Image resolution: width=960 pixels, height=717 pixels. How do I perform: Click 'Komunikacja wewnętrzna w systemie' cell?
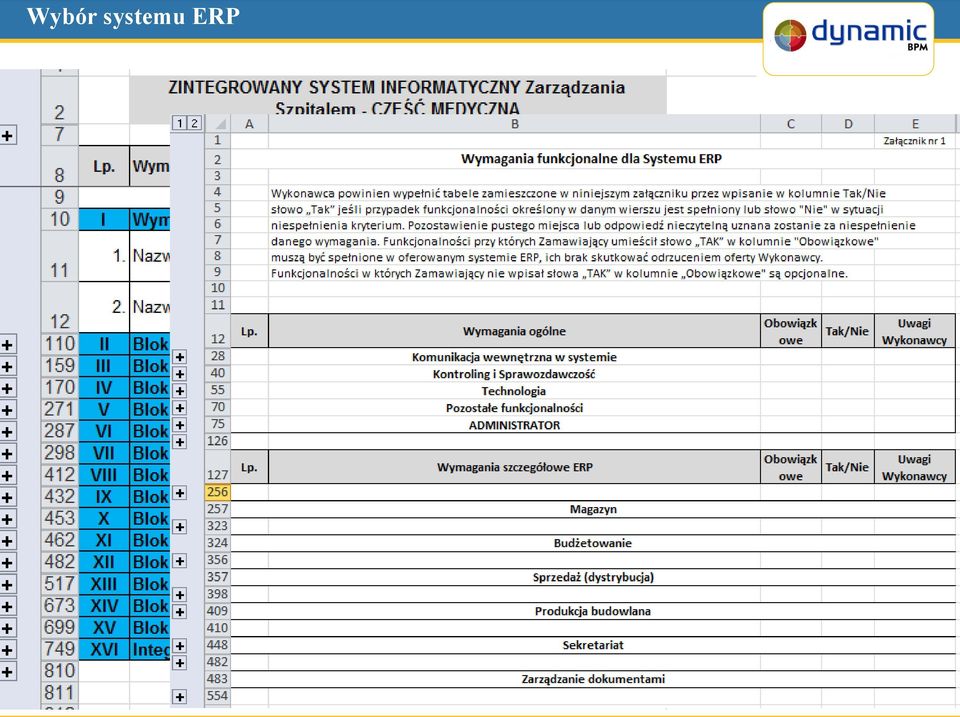pos(514,357)
